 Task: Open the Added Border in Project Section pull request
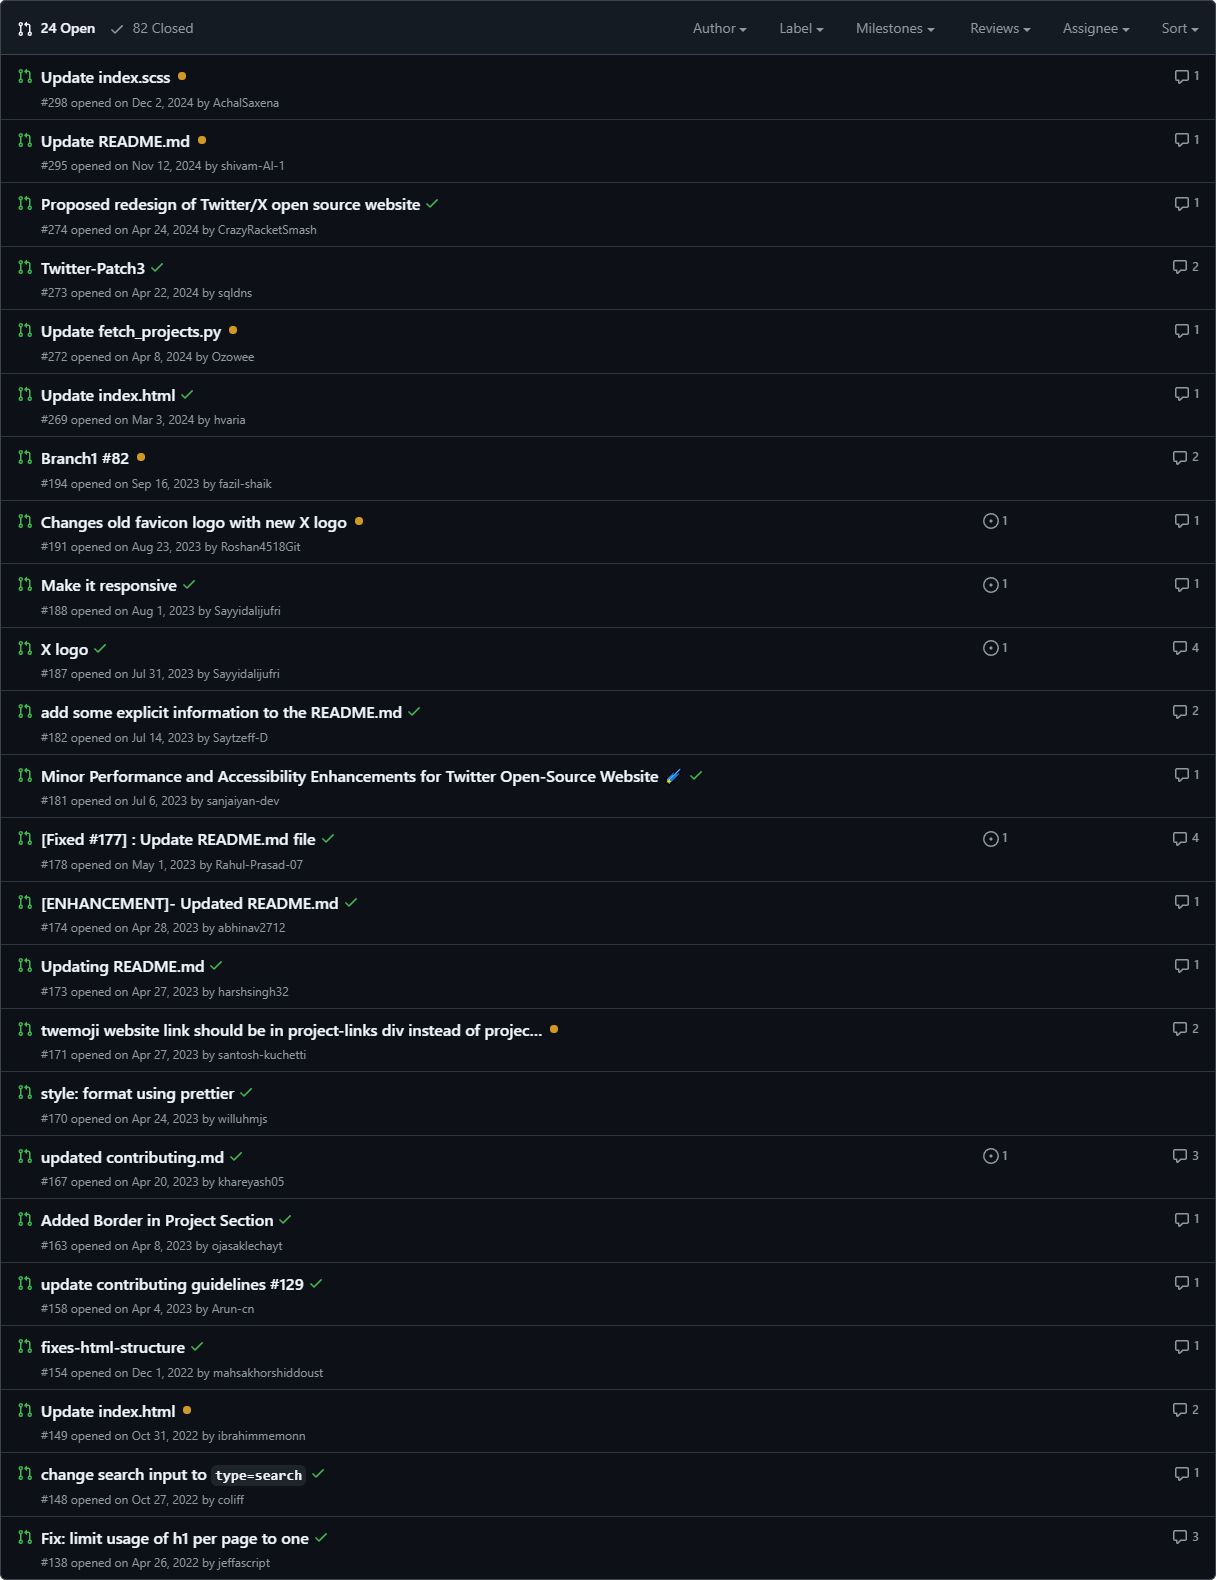coord(157,1220)
